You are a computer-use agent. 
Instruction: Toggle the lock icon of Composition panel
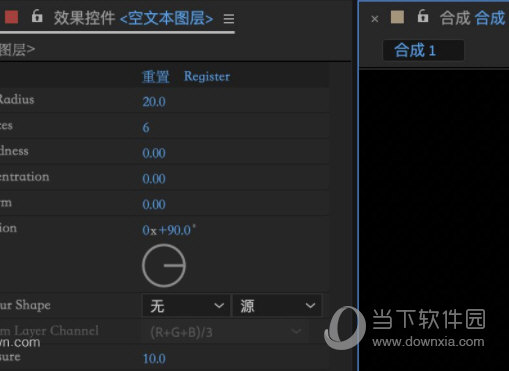click(x=423, y=16)
